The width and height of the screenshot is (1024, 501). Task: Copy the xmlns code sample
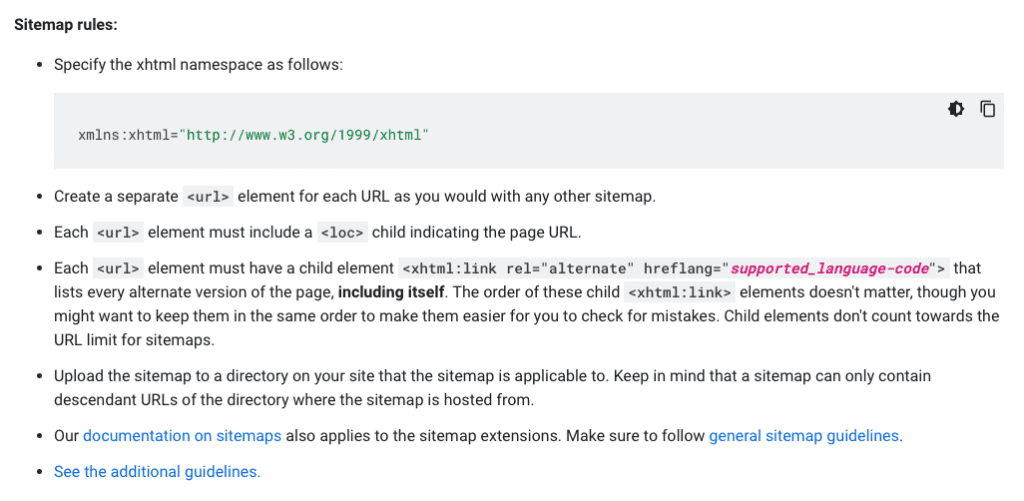(x=987, y=109)
